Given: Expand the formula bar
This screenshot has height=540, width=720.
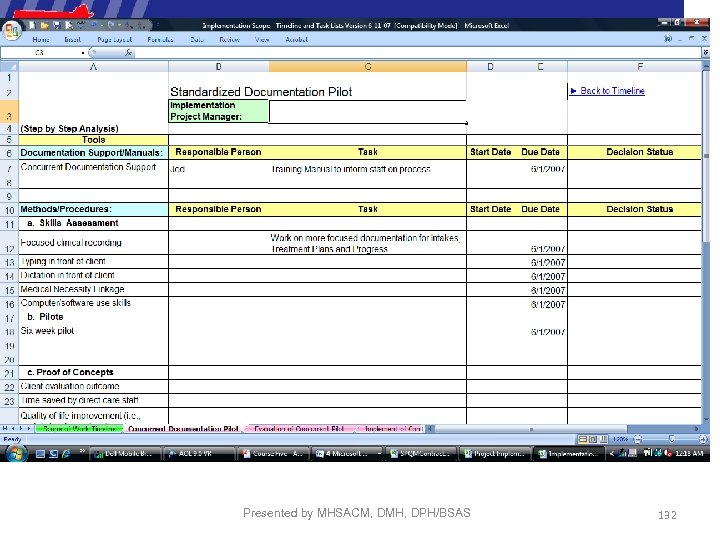Looking at the screenshot, I should coord(705,53).
